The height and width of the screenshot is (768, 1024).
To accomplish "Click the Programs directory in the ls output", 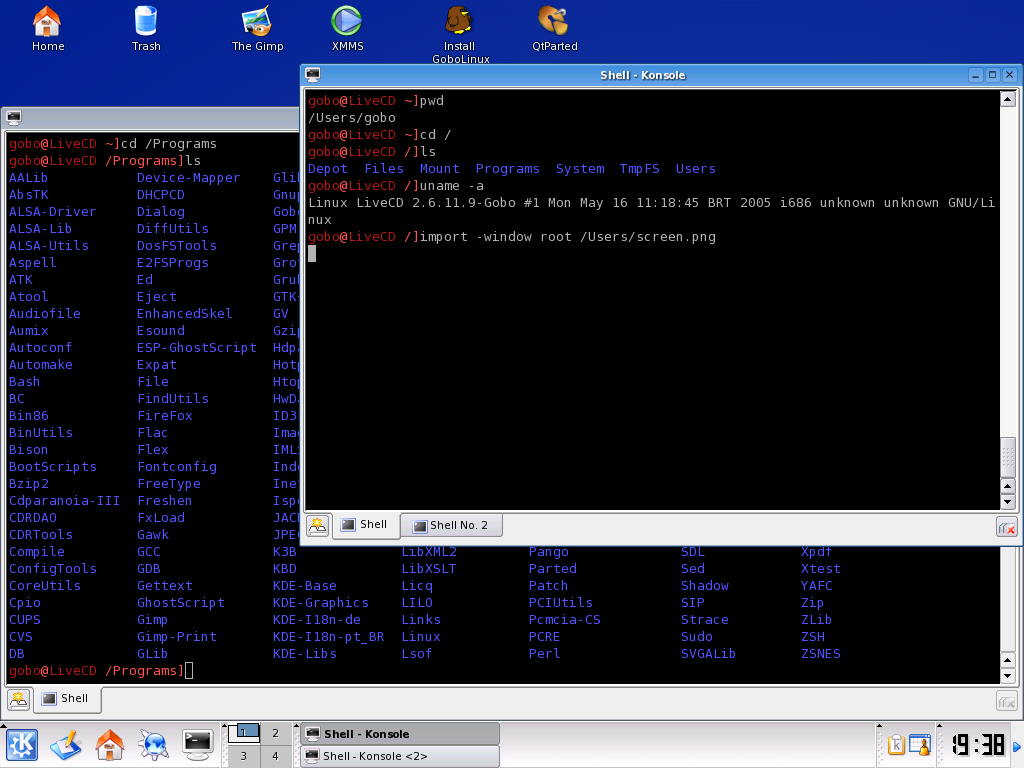I will tap(507, 169).
